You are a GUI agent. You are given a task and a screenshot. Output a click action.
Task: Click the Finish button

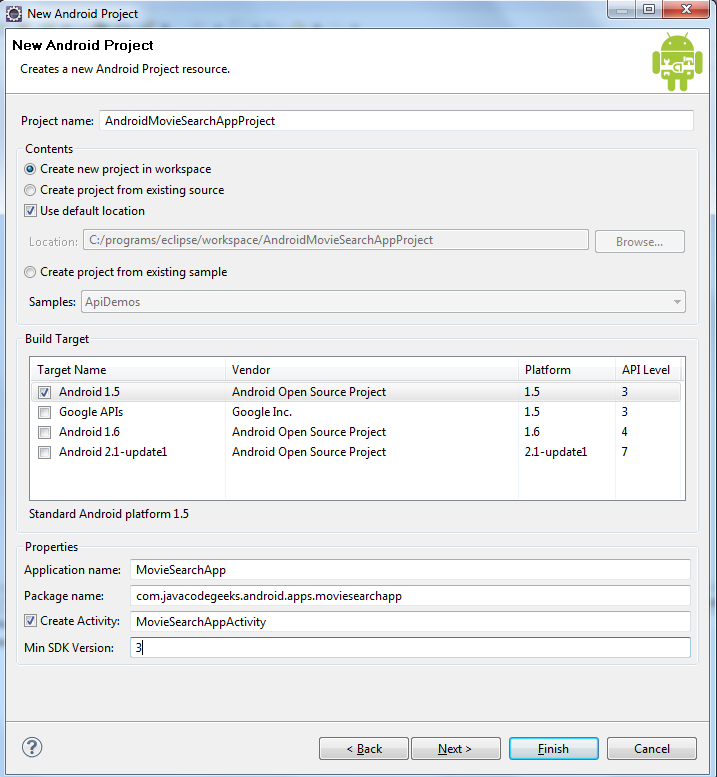click(553, 748)
